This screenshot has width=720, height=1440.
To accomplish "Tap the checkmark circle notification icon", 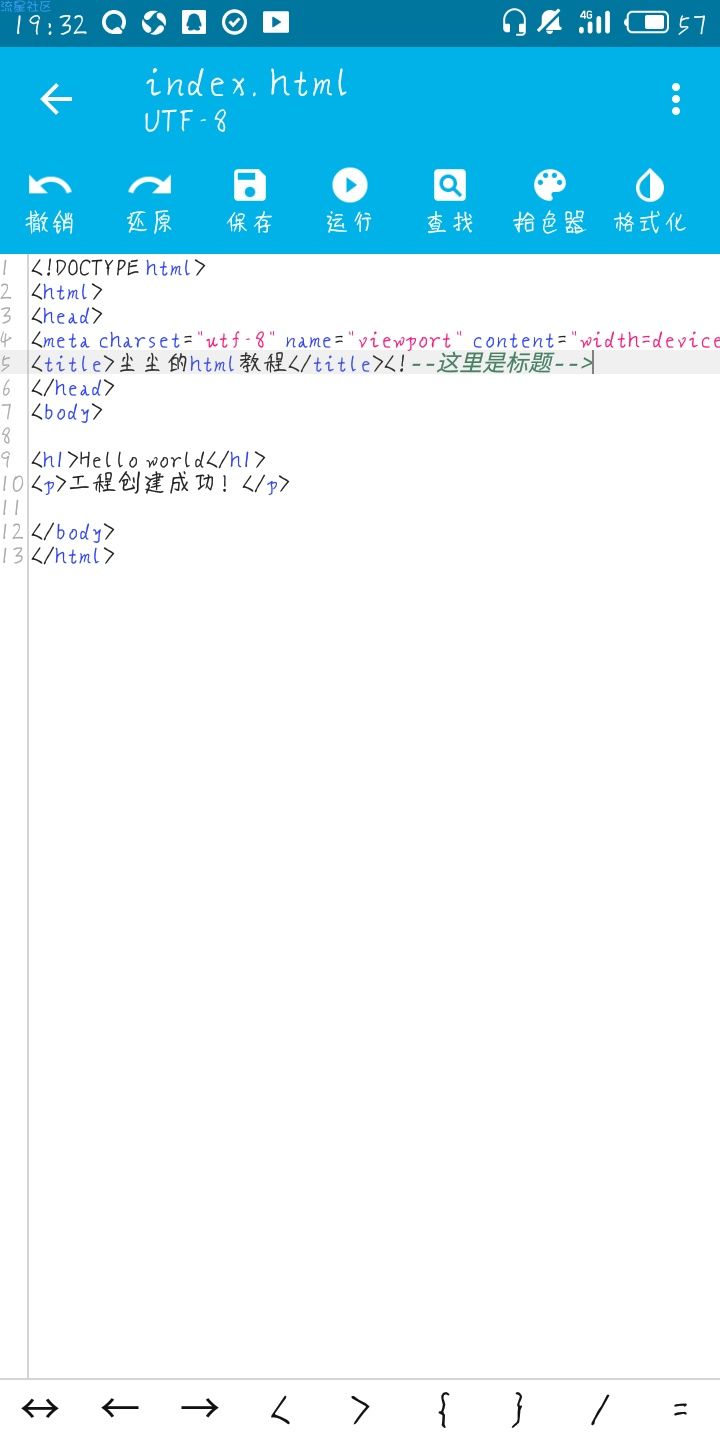I will [x=234, y=22].
